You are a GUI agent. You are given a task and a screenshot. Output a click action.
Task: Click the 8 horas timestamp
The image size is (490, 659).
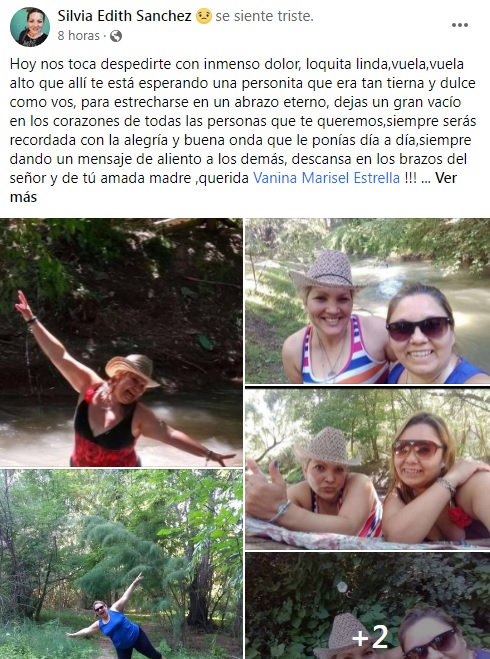(x=79, y=36)
